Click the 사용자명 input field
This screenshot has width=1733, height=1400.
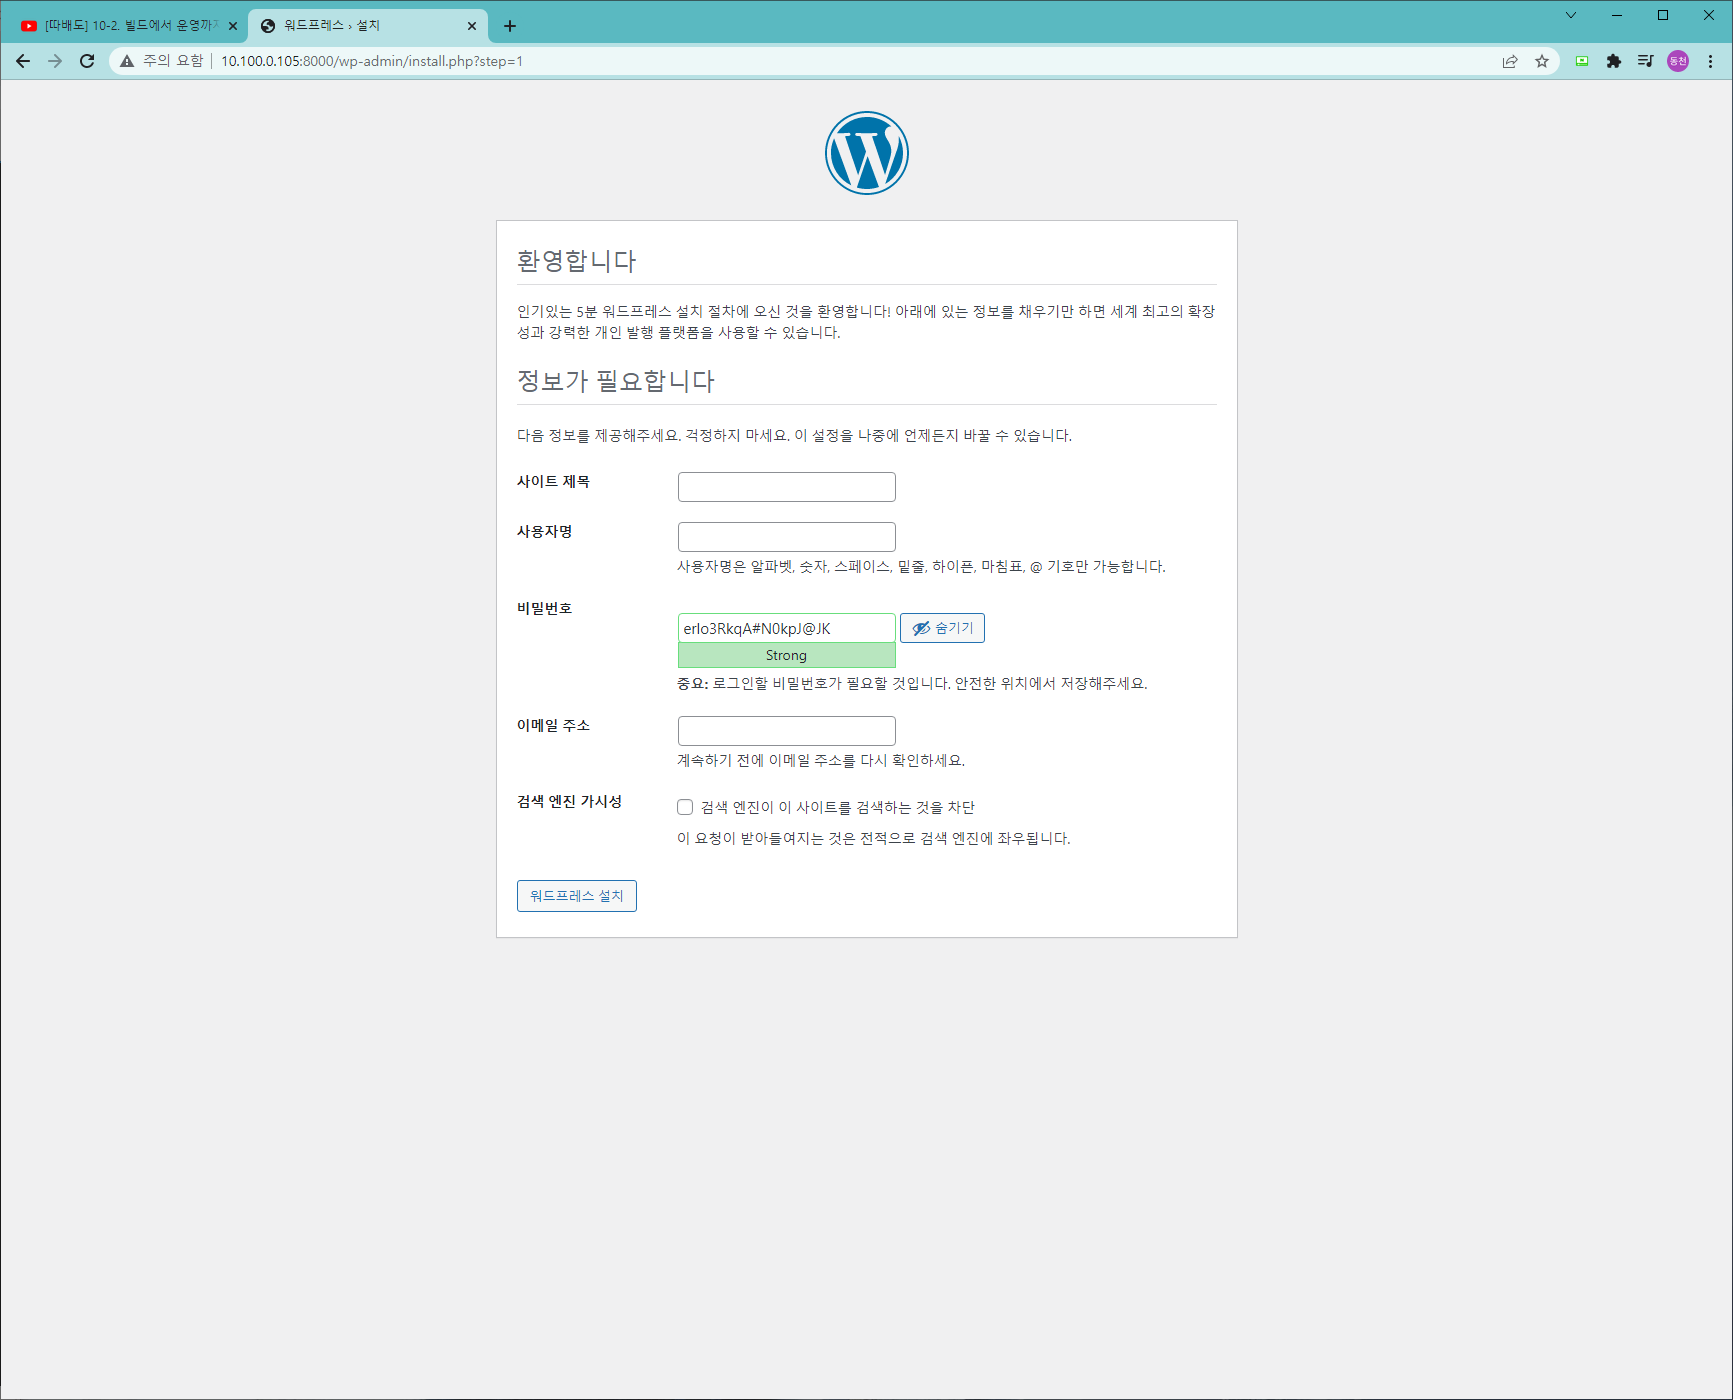point(787,537)
